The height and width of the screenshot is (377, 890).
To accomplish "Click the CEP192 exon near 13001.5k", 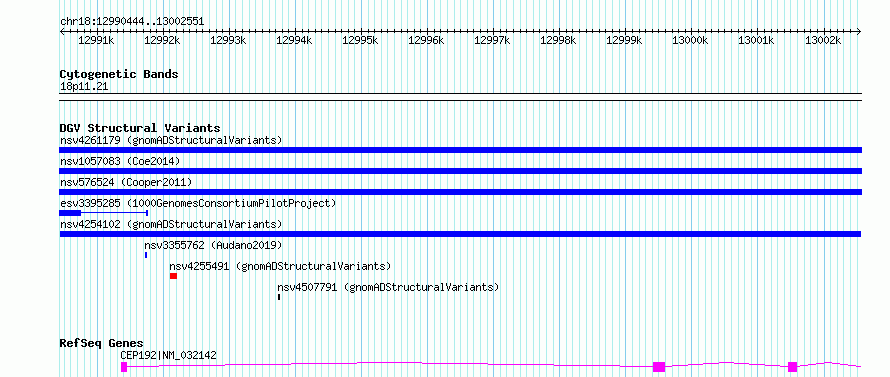I will (792, 367).
